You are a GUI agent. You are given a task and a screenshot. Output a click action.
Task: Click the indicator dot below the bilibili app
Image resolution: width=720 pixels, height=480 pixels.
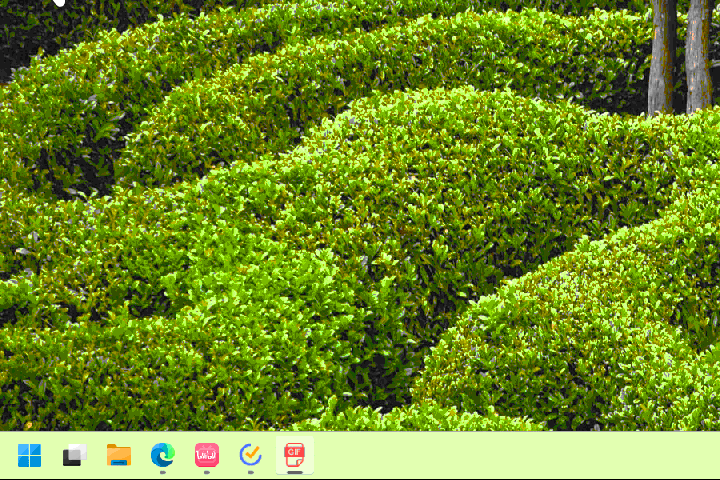click(x=206, y=472)
